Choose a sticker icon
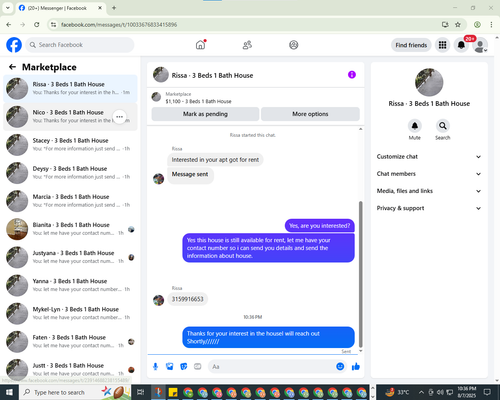This screenshot has height=400, width=500. [184, 367]
